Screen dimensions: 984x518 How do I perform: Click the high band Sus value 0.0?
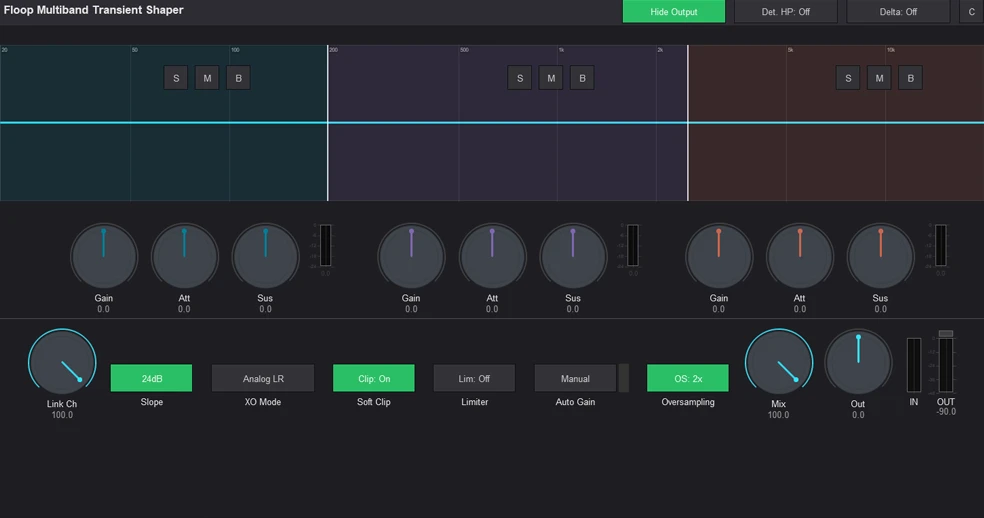click(x=880, y=309)
